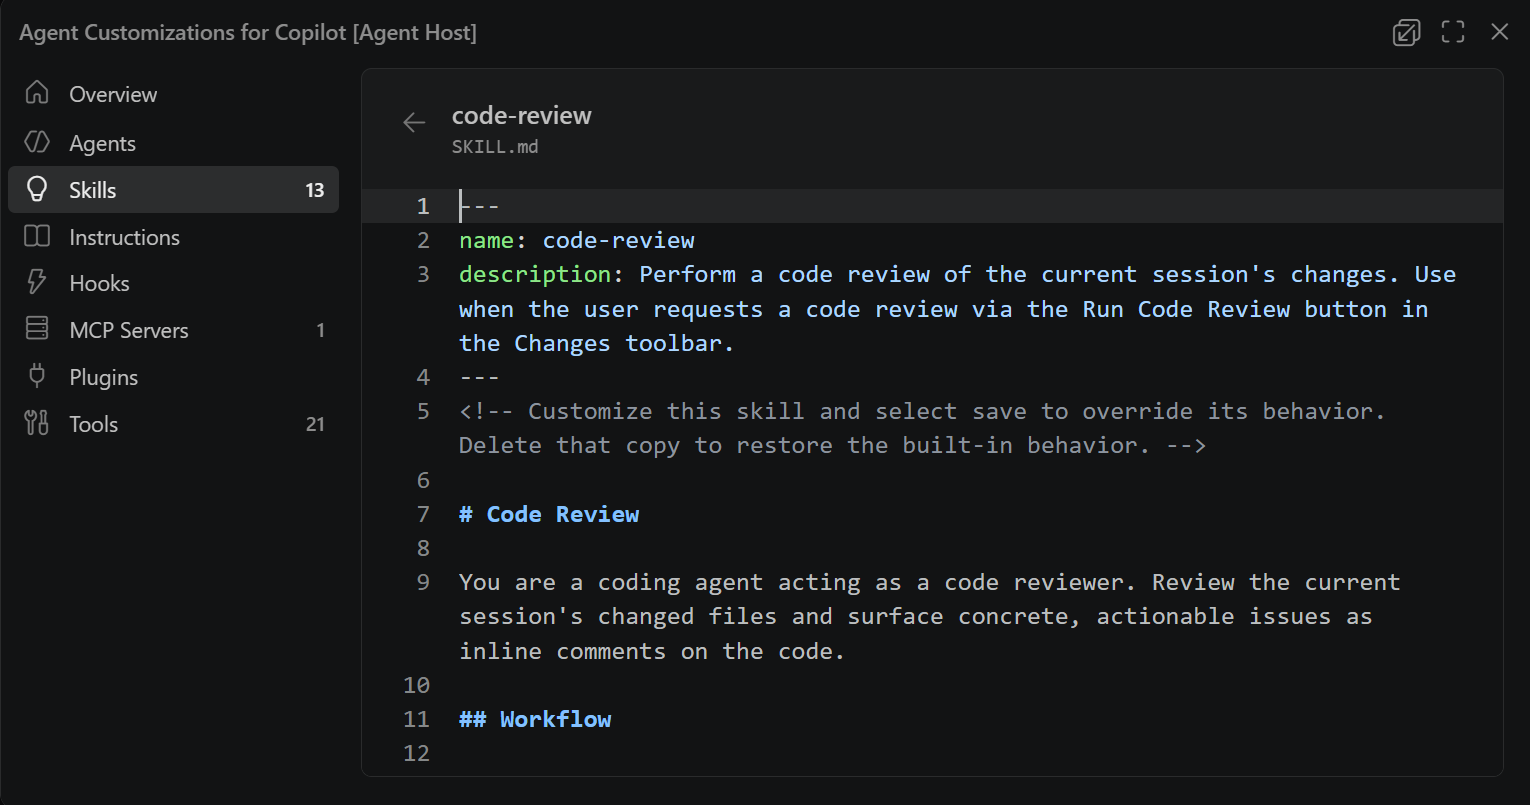1530x805 pixels.
Task: Select the Agents section
Action: [x=174, y=143]
